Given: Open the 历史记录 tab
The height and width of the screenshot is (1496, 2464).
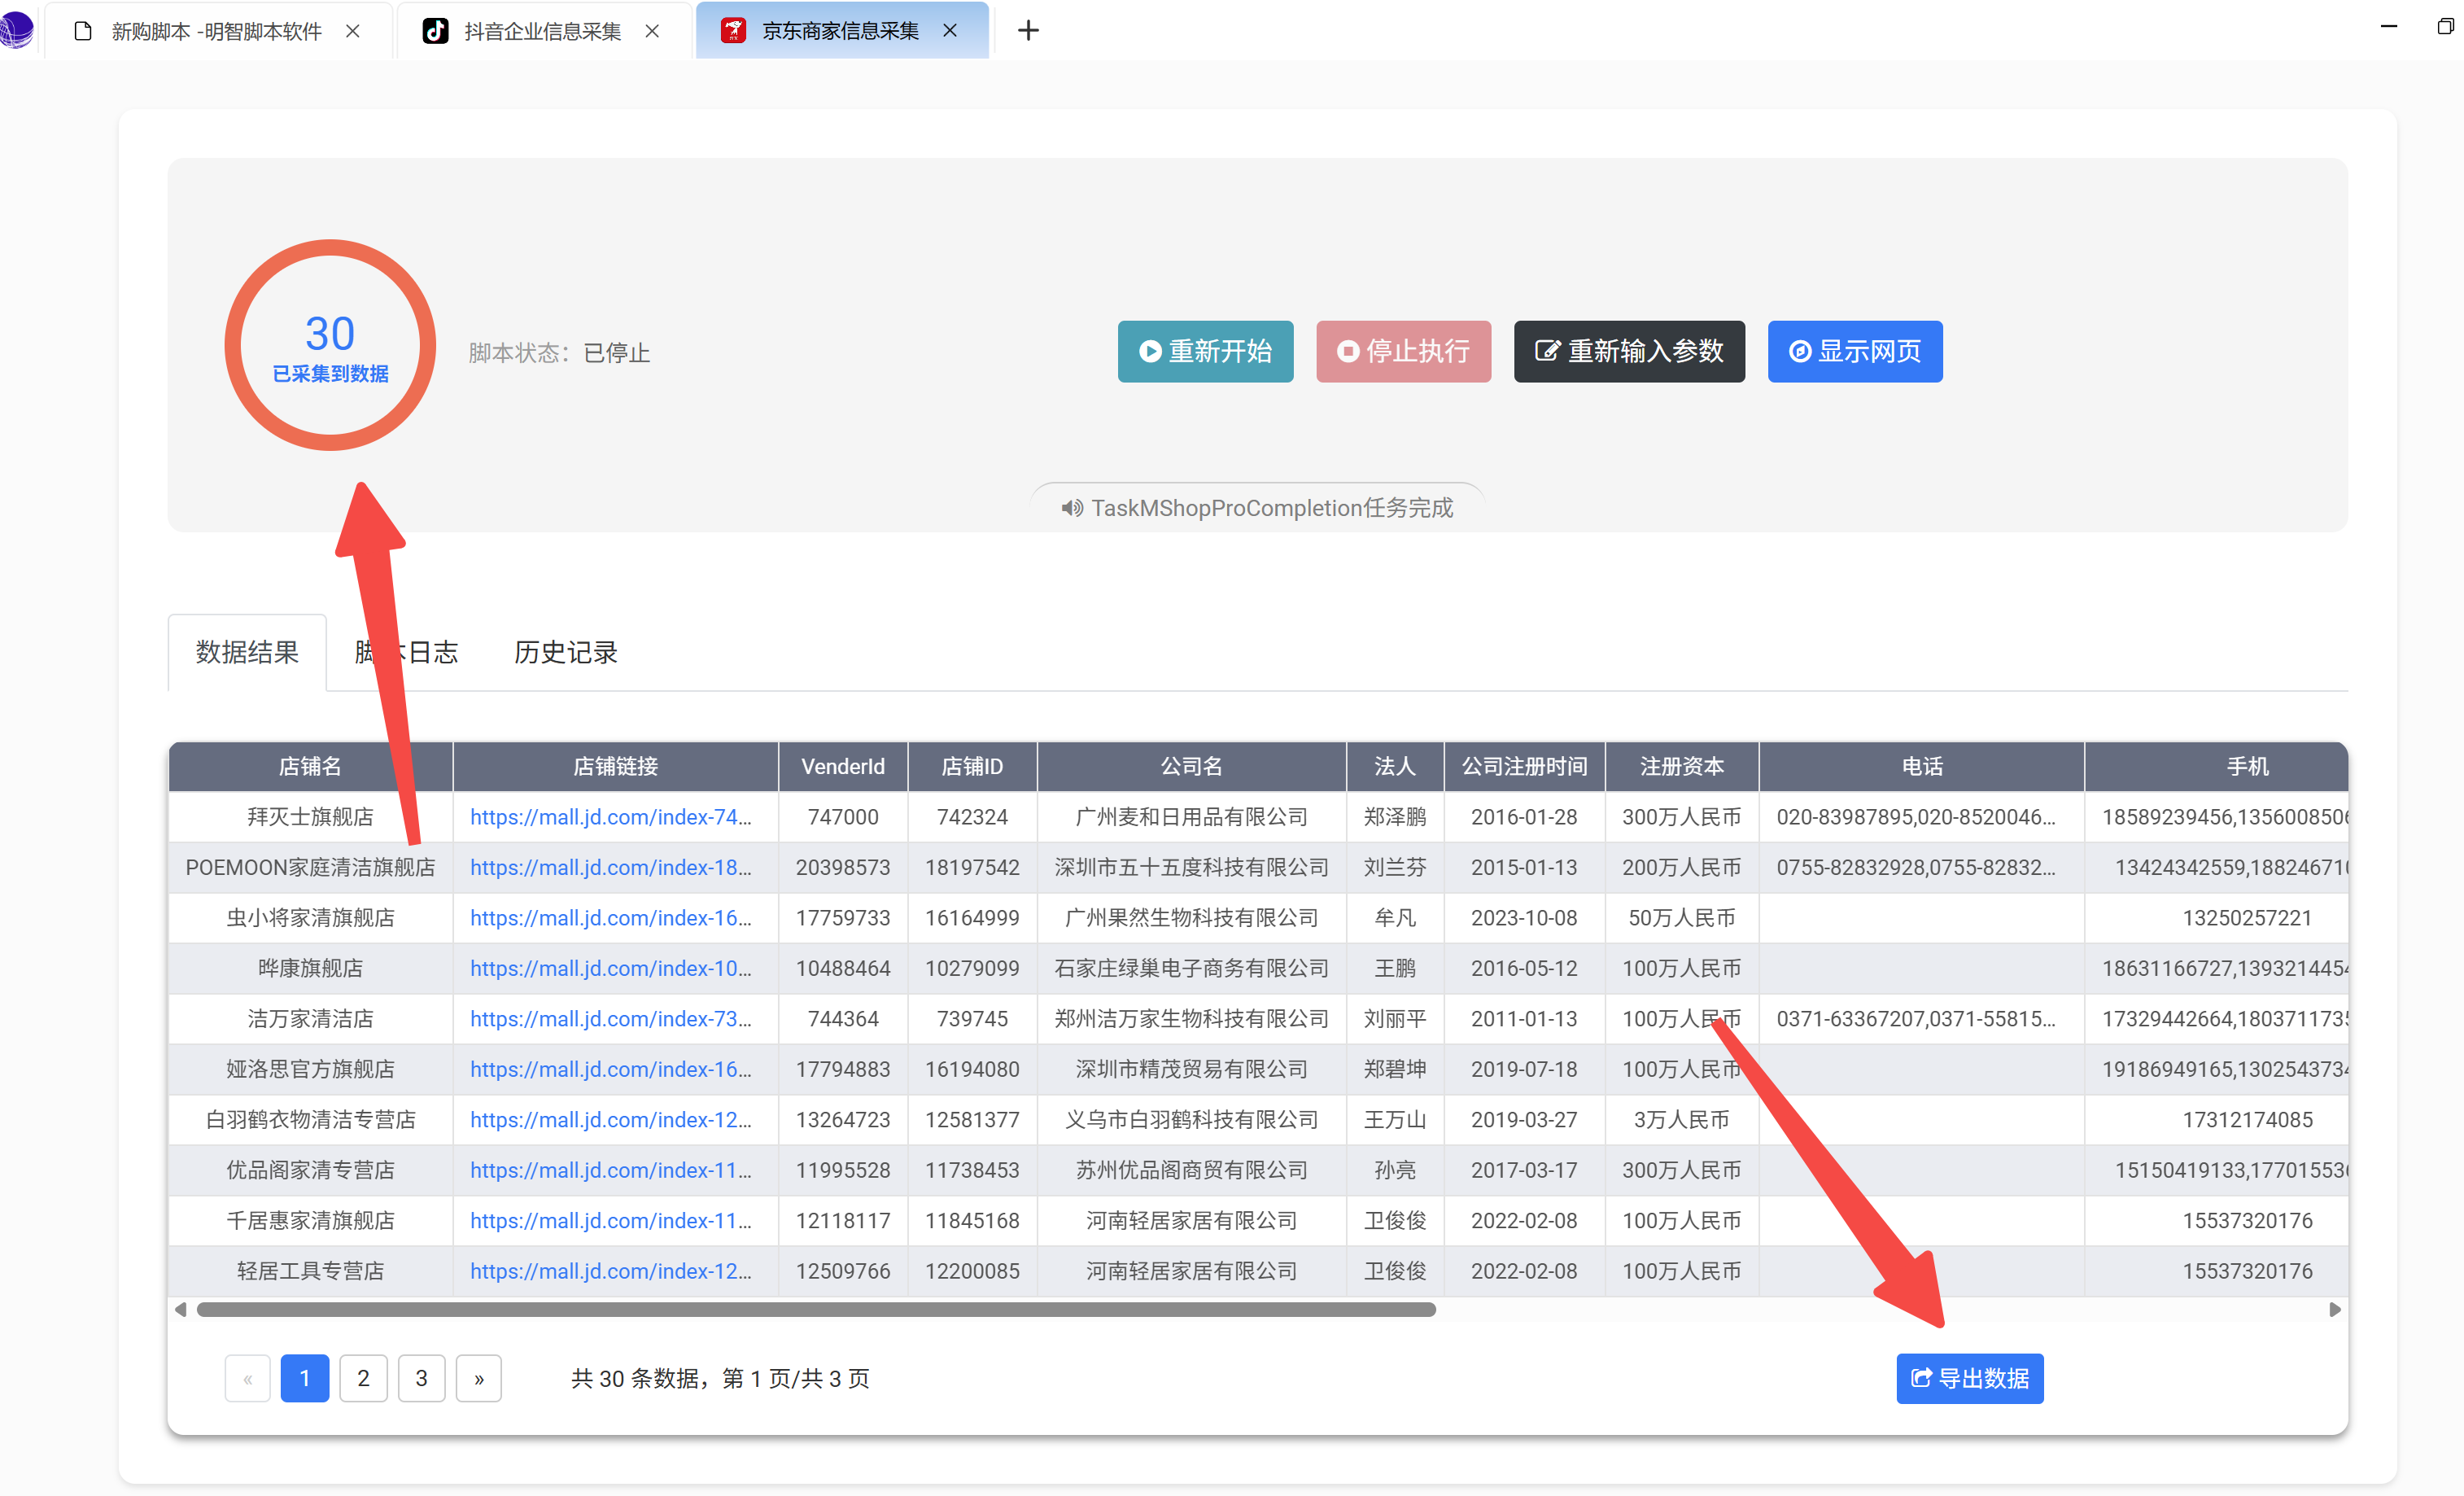Looking at the screenshot, I should tap(566, 652).
